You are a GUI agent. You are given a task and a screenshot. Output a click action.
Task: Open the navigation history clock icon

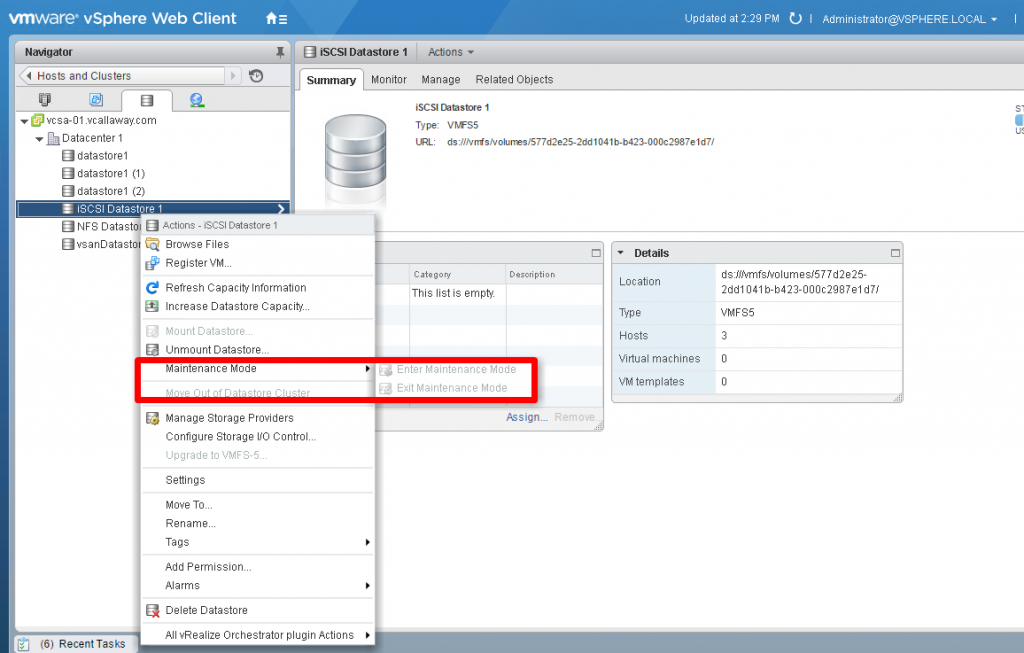click(256, 76)
